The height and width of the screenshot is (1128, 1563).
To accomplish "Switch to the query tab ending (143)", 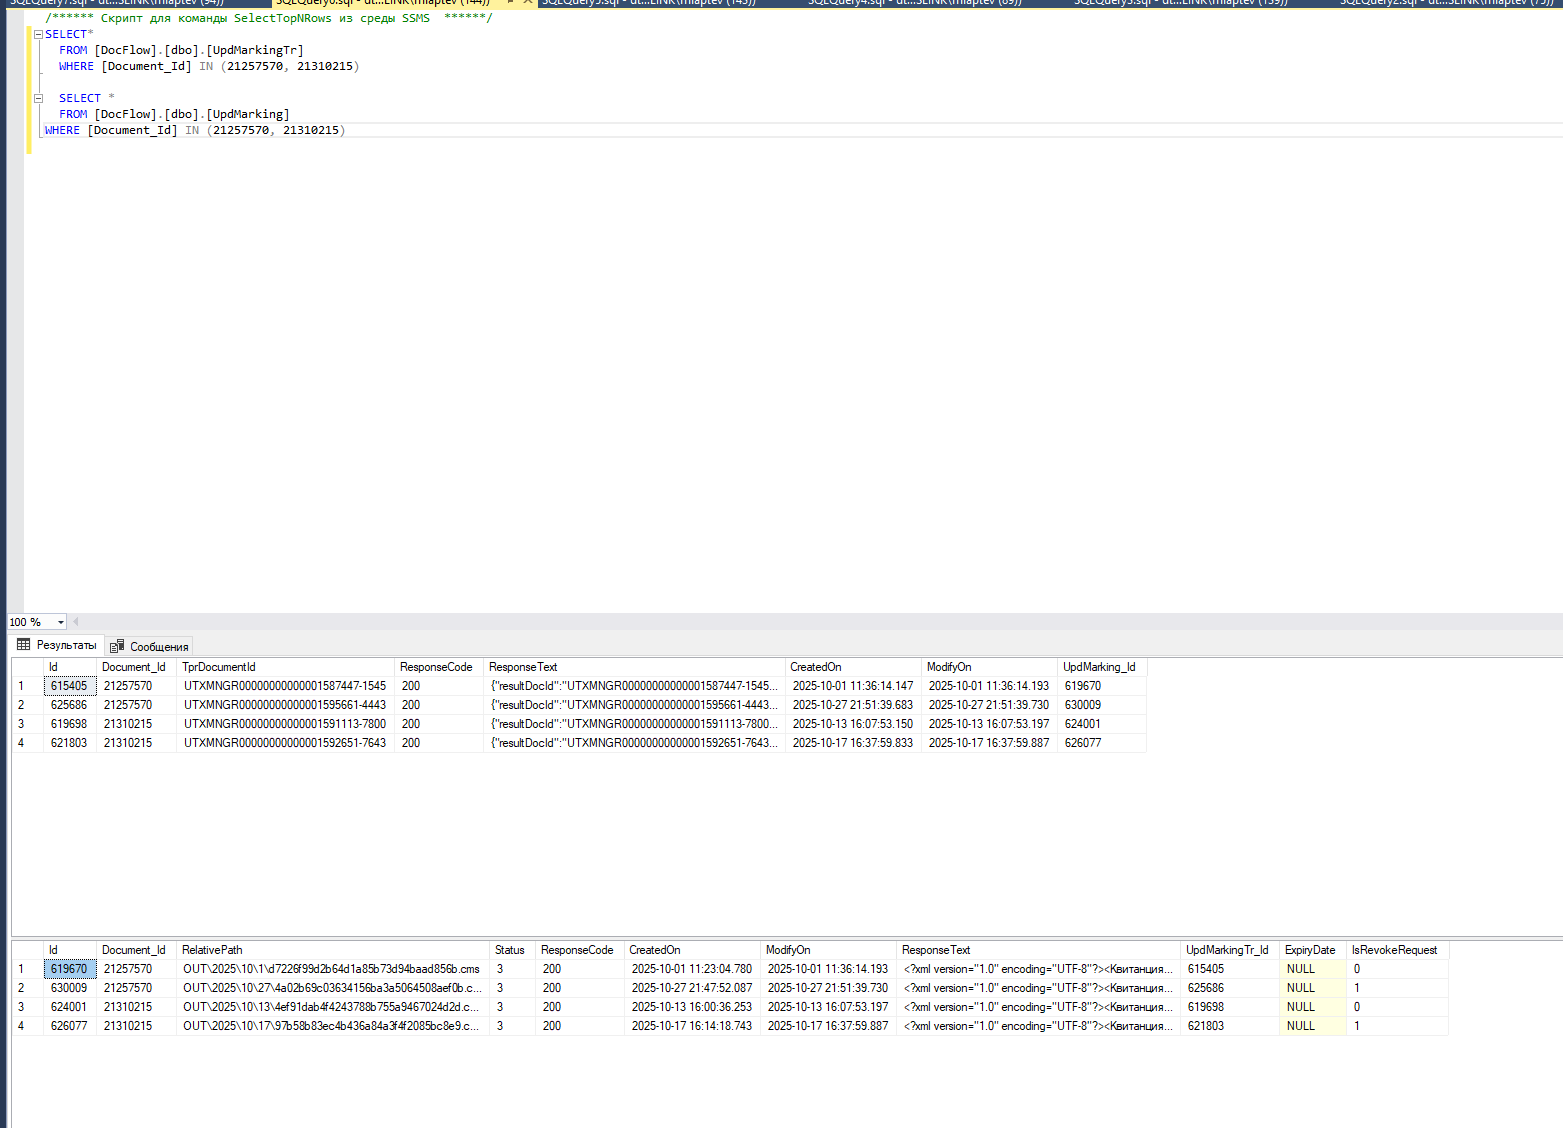I will [648, 3].
